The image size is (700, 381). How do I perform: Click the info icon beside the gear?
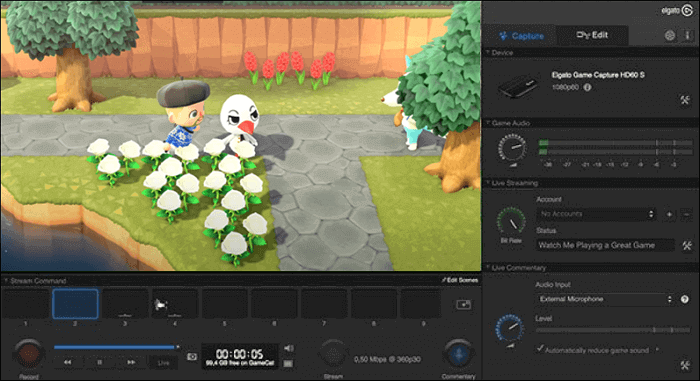[687, 36]
